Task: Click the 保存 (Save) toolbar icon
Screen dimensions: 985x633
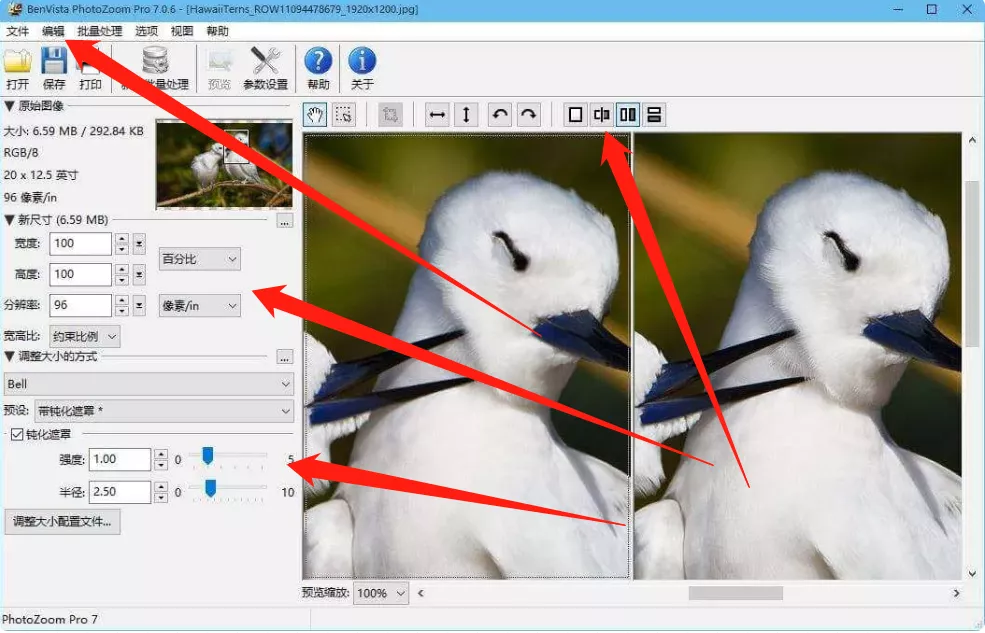Action: tap(53, 62)
